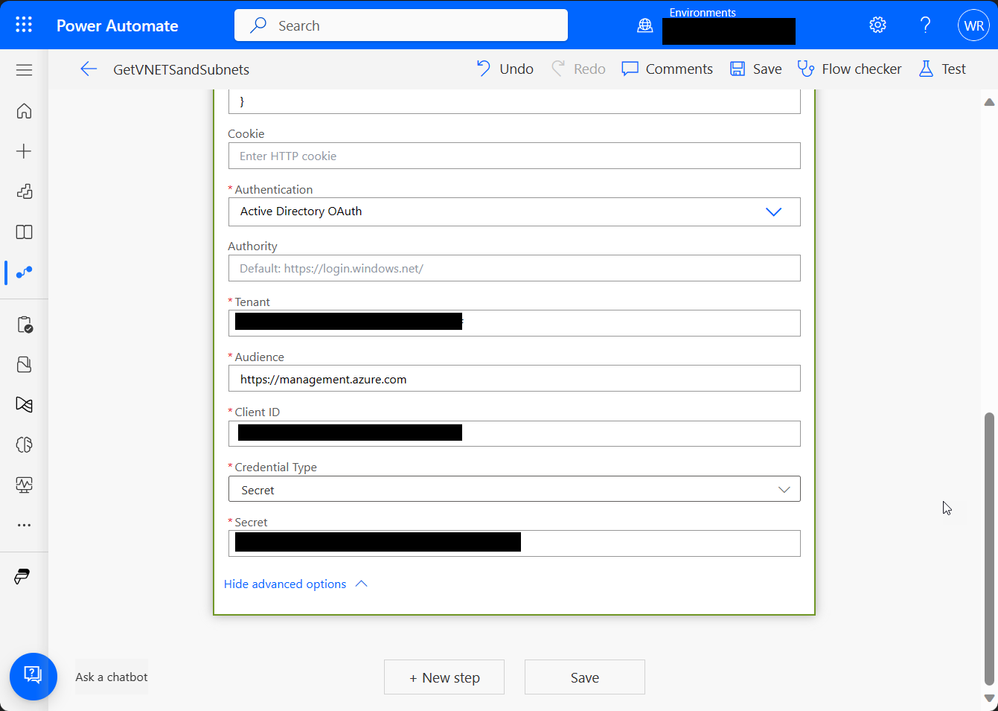Click the Authority input field

pyautogui.click(x=514, y=269)
